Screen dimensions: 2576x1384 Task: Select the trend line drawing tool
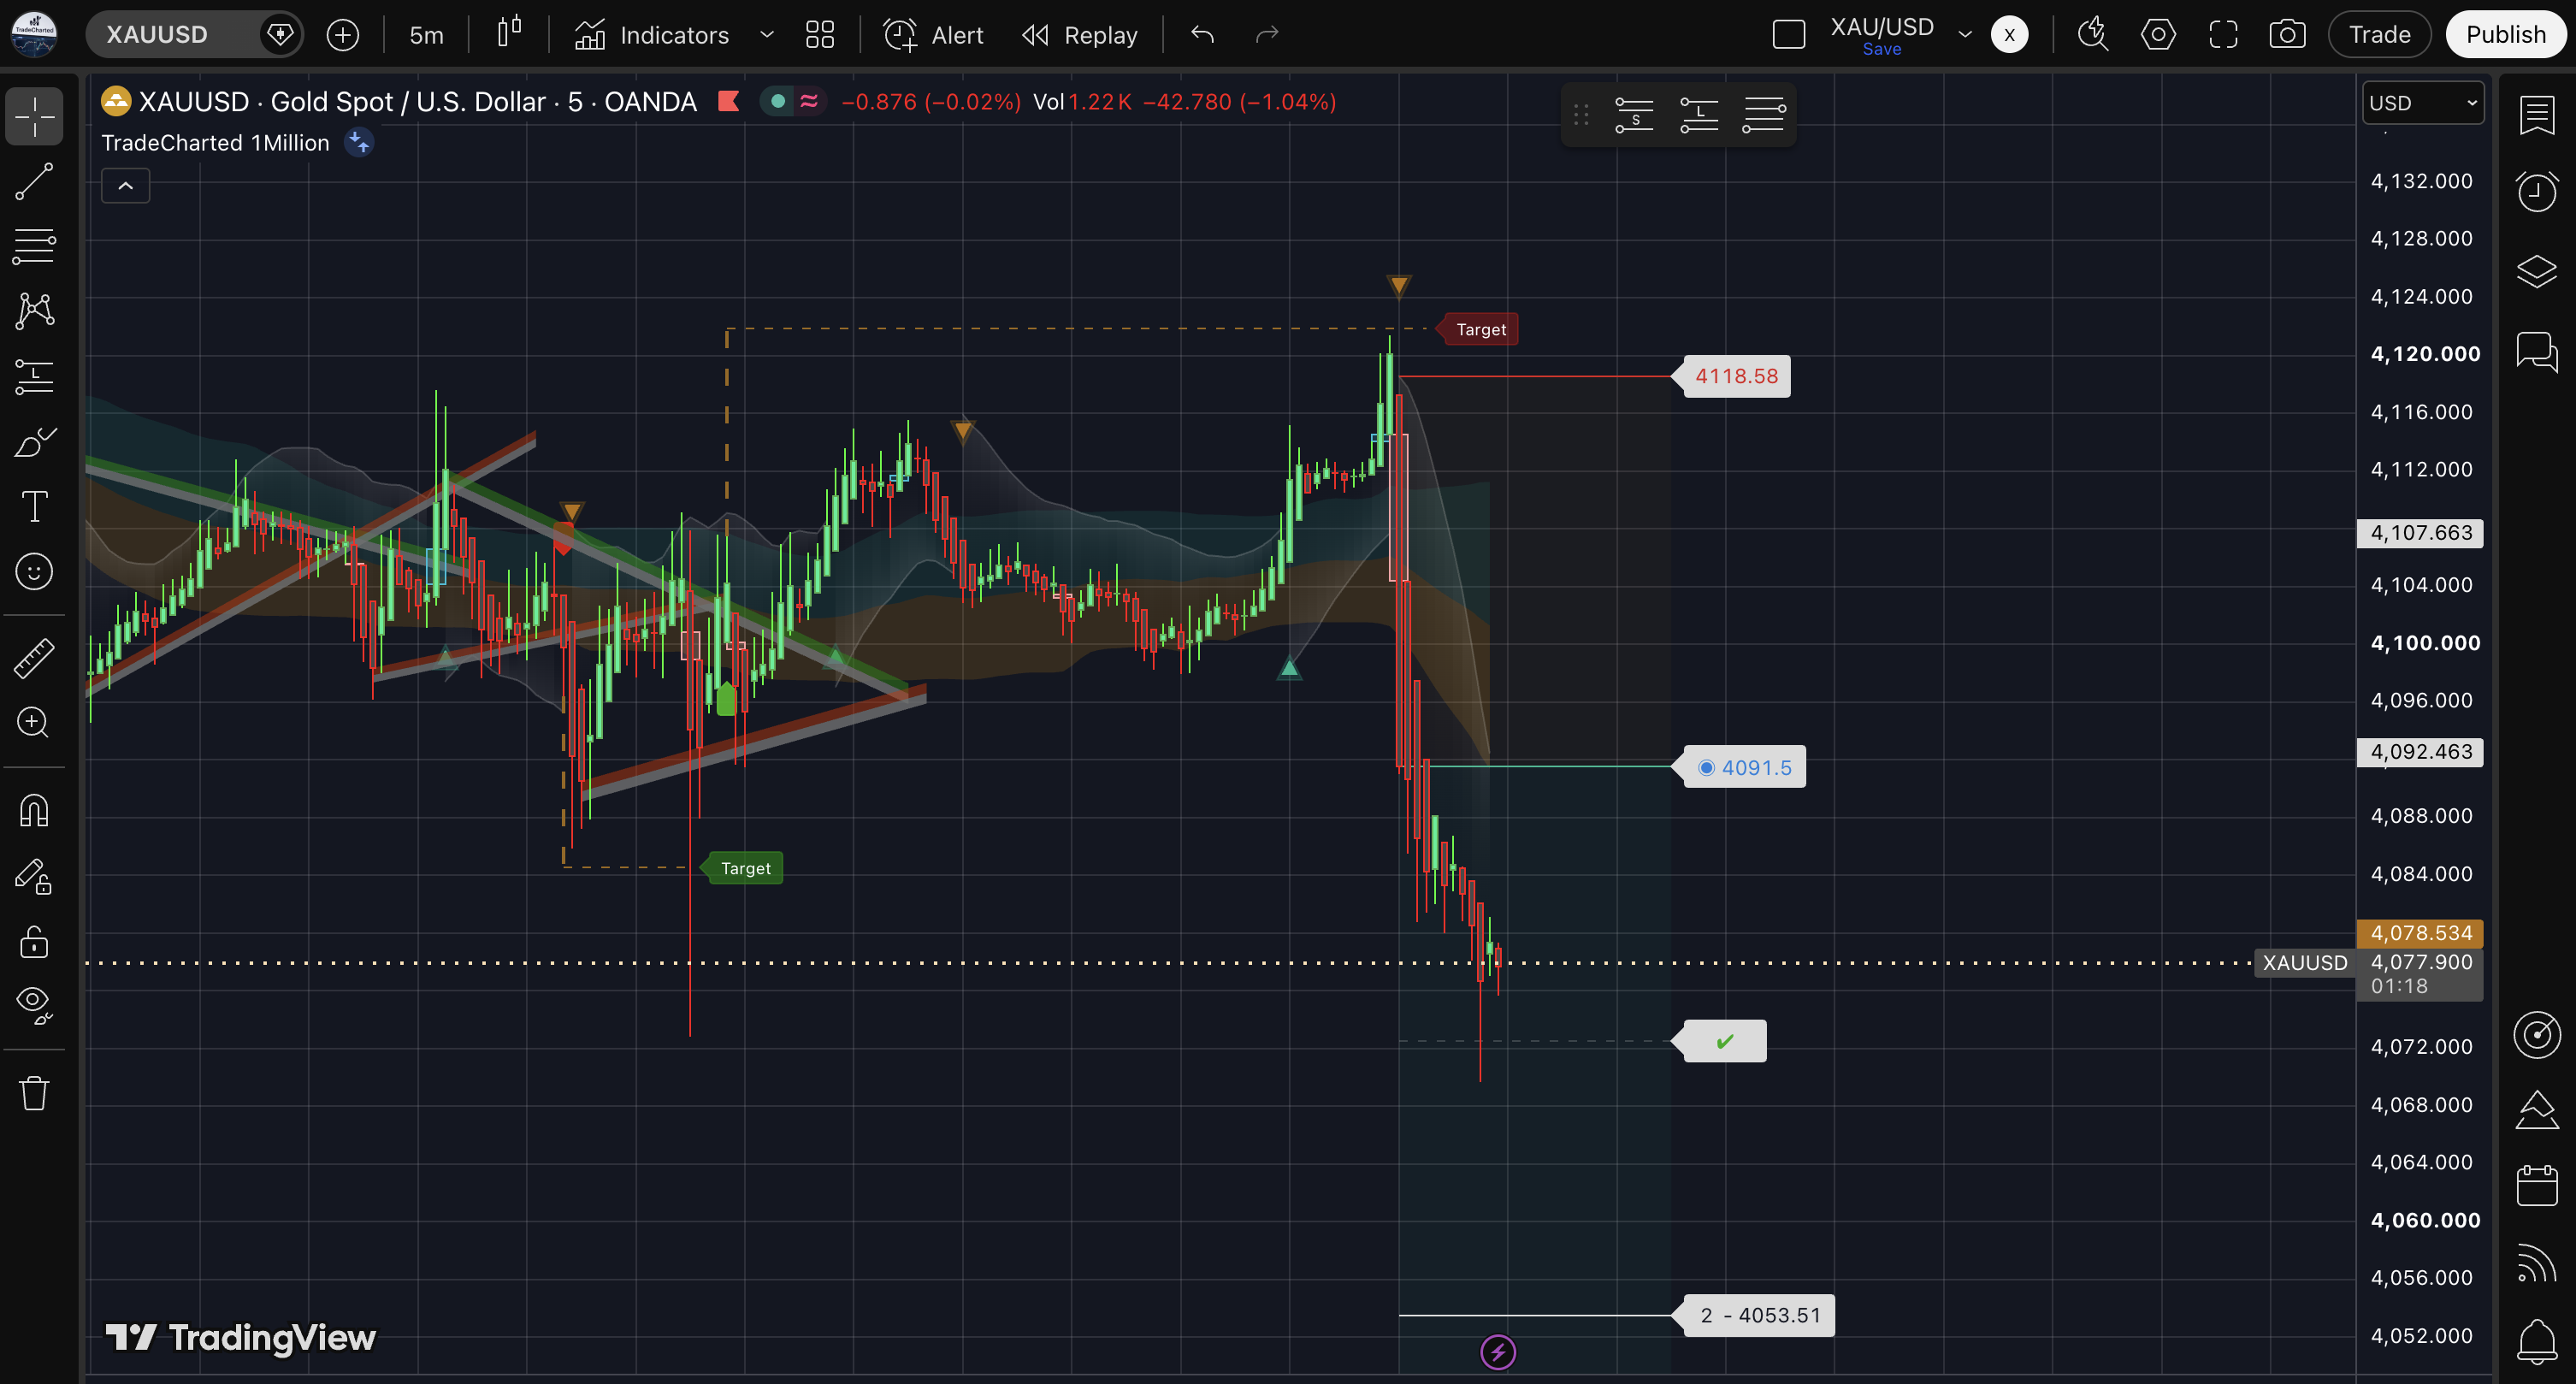tap(34, 181)
